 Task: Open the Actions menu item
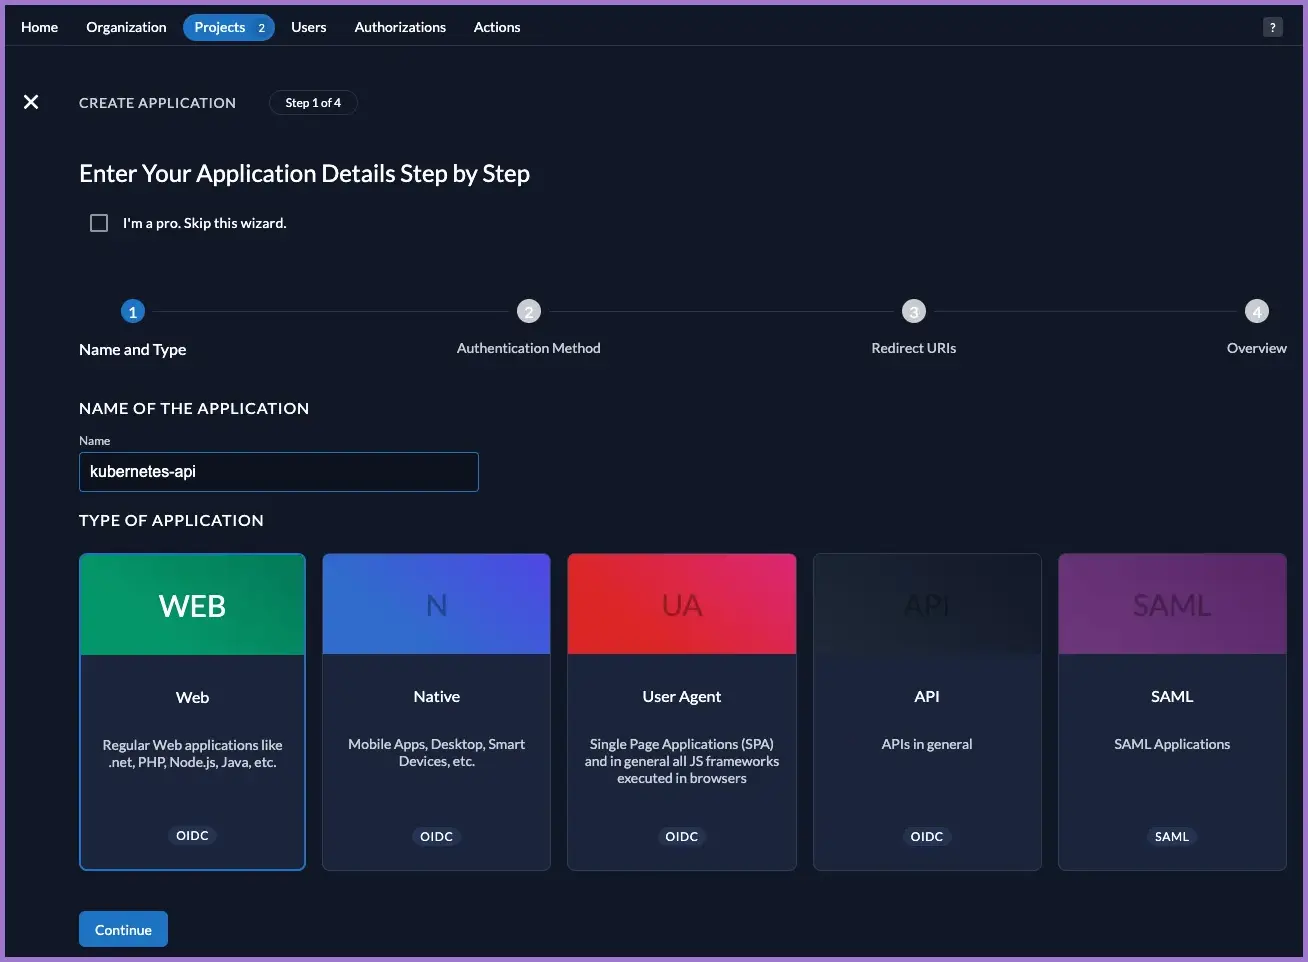[x=497, y=27]
